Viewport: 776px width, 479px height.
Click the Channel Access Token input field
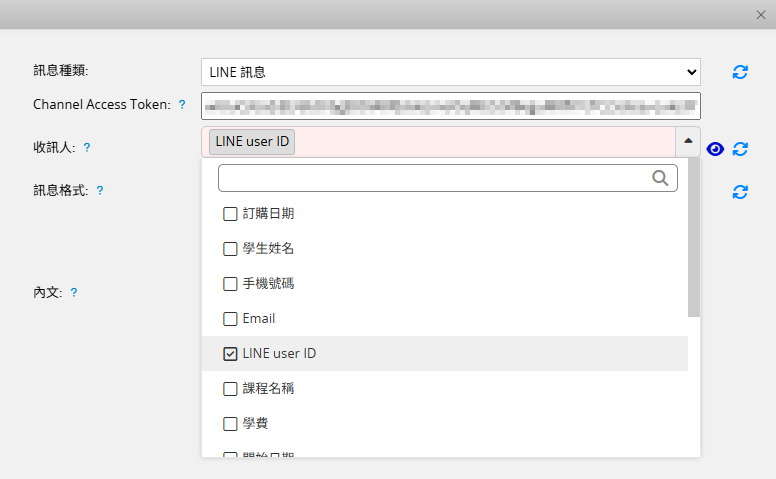tap(450, 105)
